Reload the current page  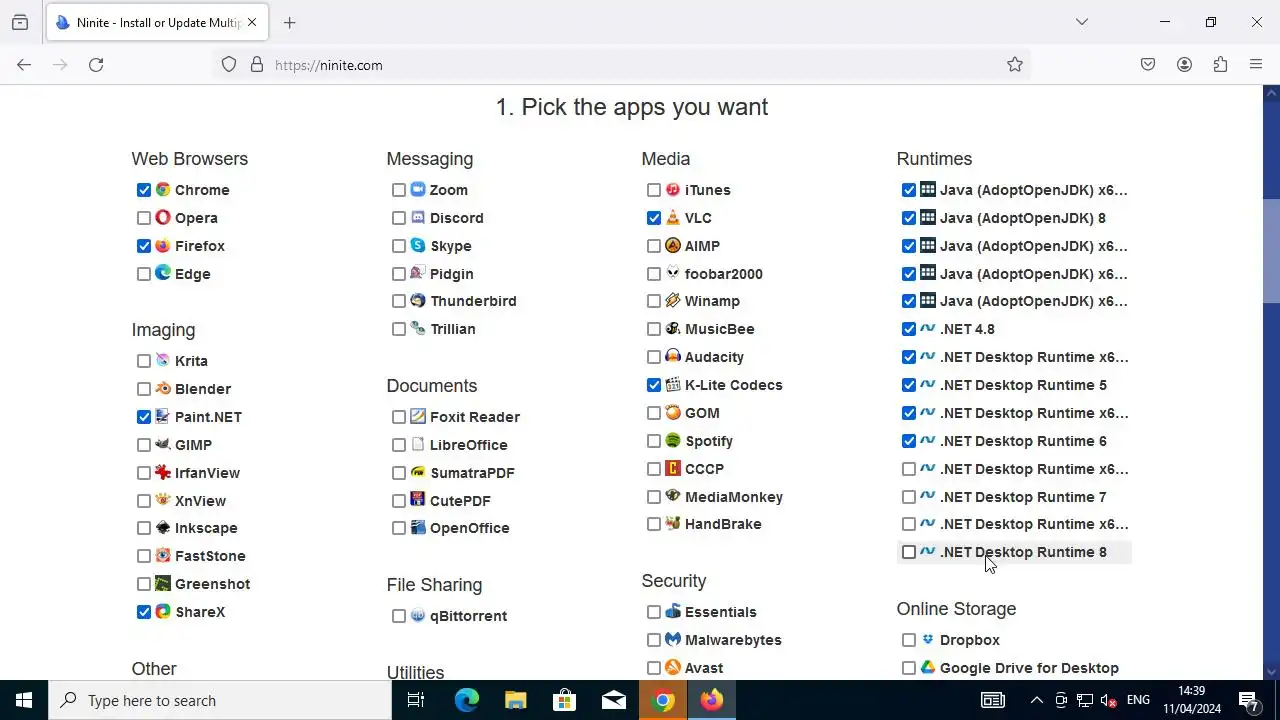point(96,65)
